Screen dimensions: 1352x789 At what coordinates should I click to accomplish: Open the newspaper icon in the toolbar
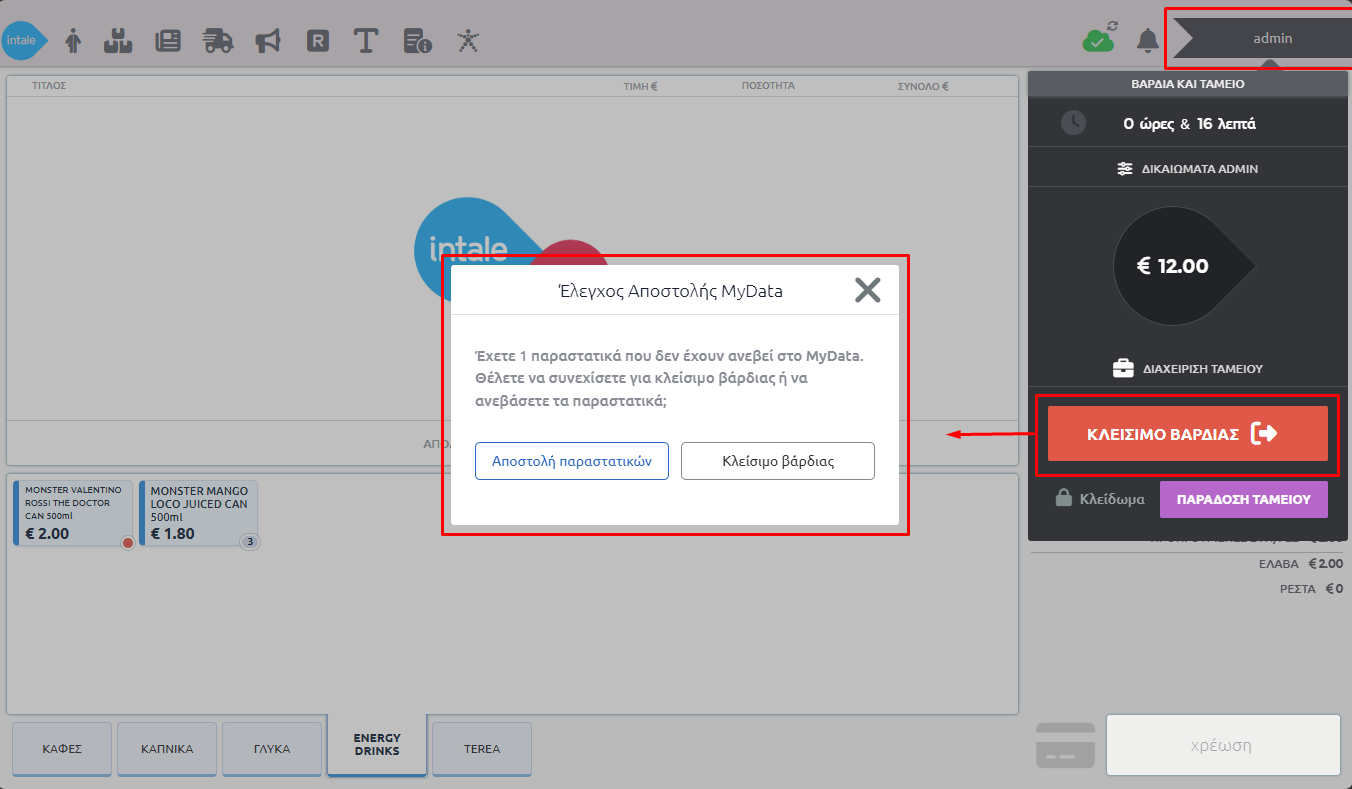click(168, 41)
